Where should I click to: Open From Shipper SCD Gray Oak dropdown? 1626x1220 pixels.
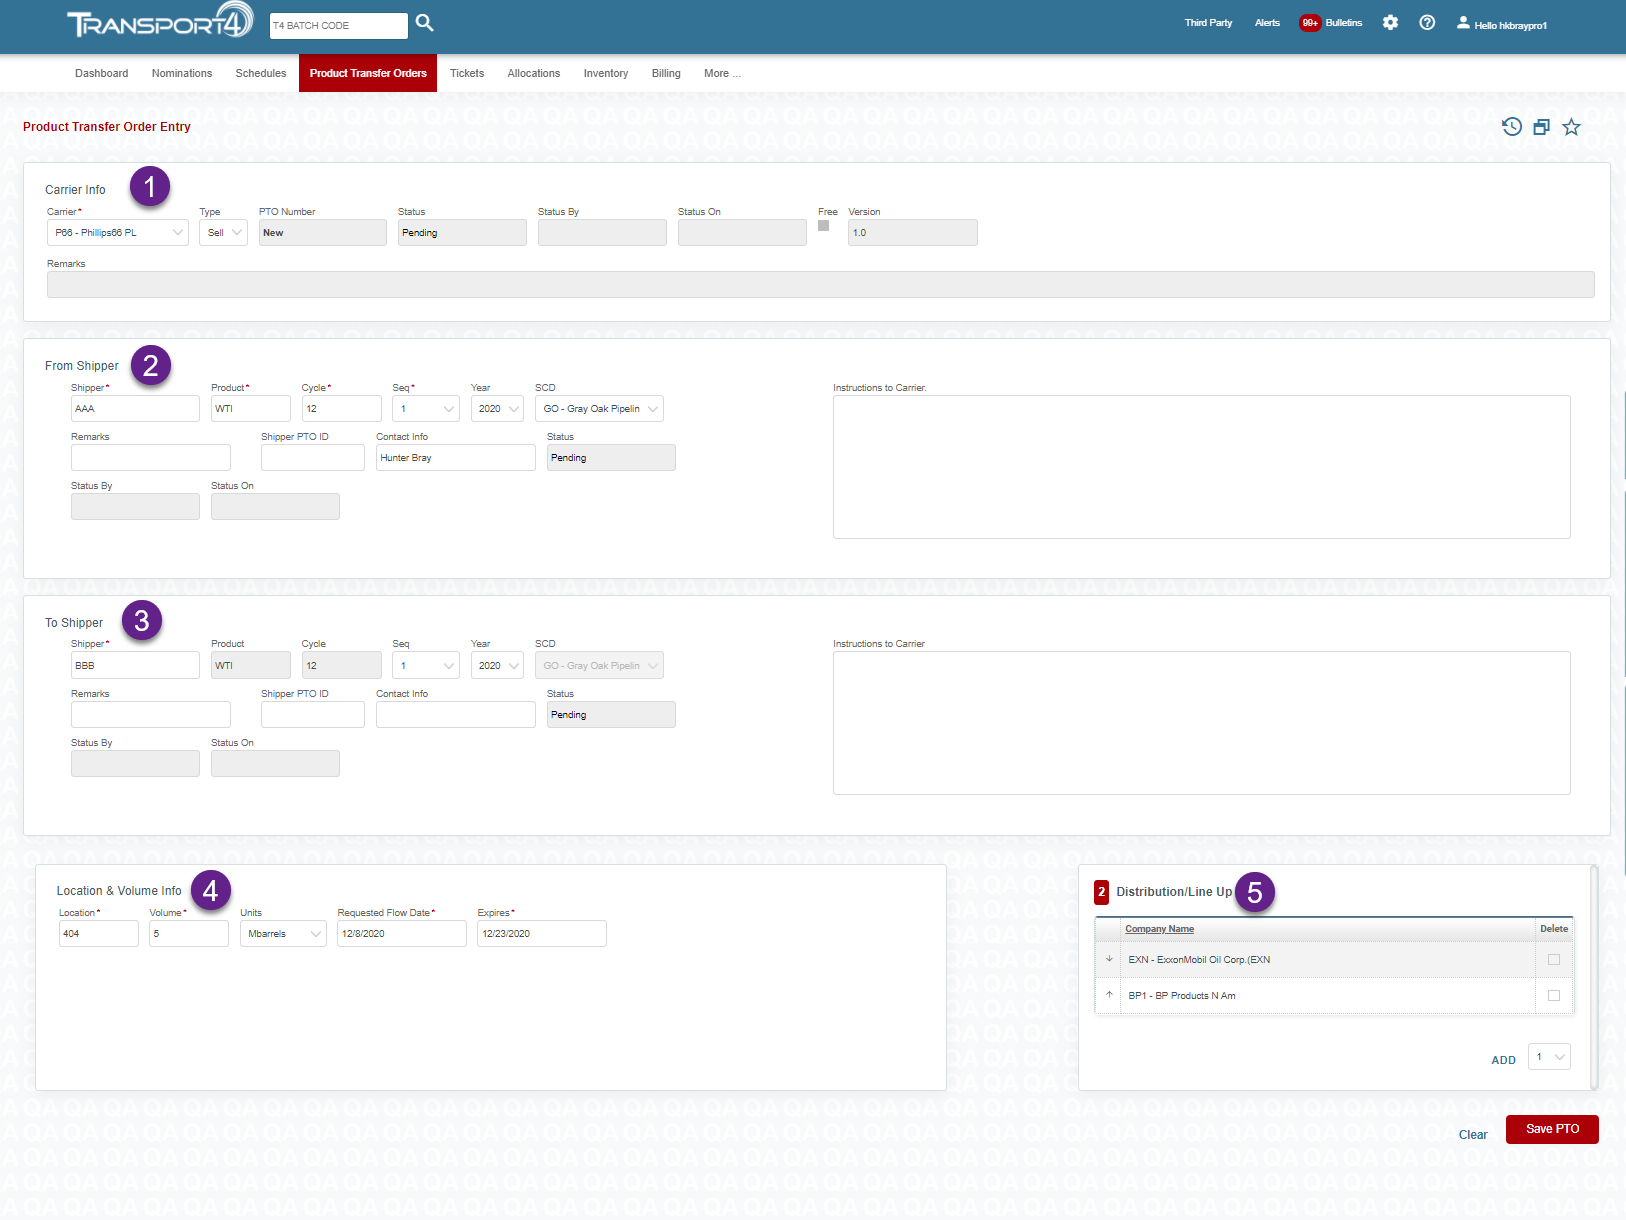598,409
